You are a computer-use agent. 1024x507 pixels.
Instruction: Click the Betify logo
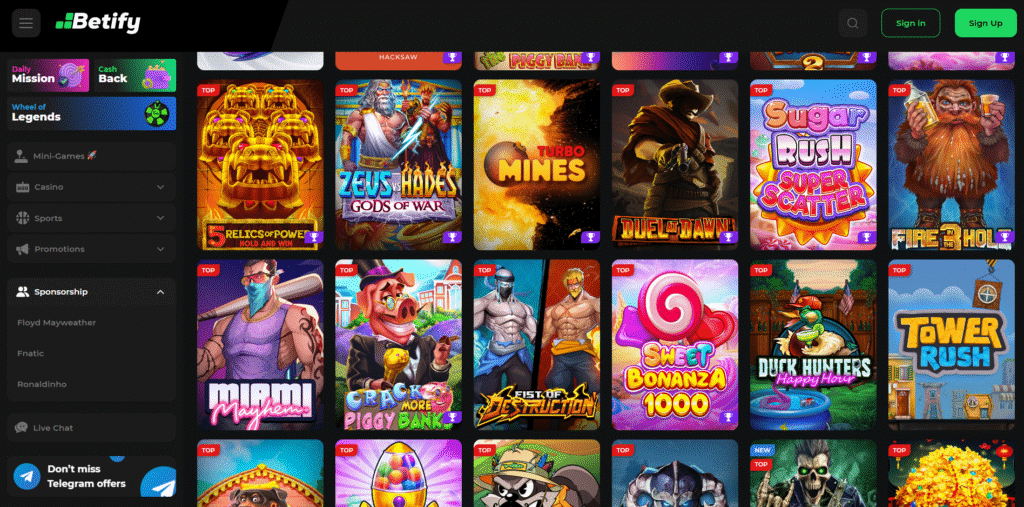[98, 23]
